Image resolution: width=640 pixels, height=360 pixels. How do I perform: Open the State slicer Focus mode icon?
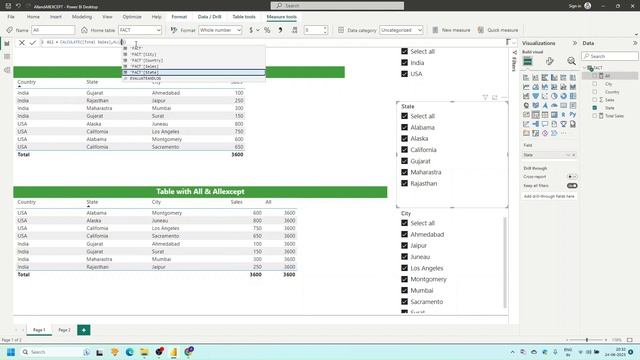[495, 97]
